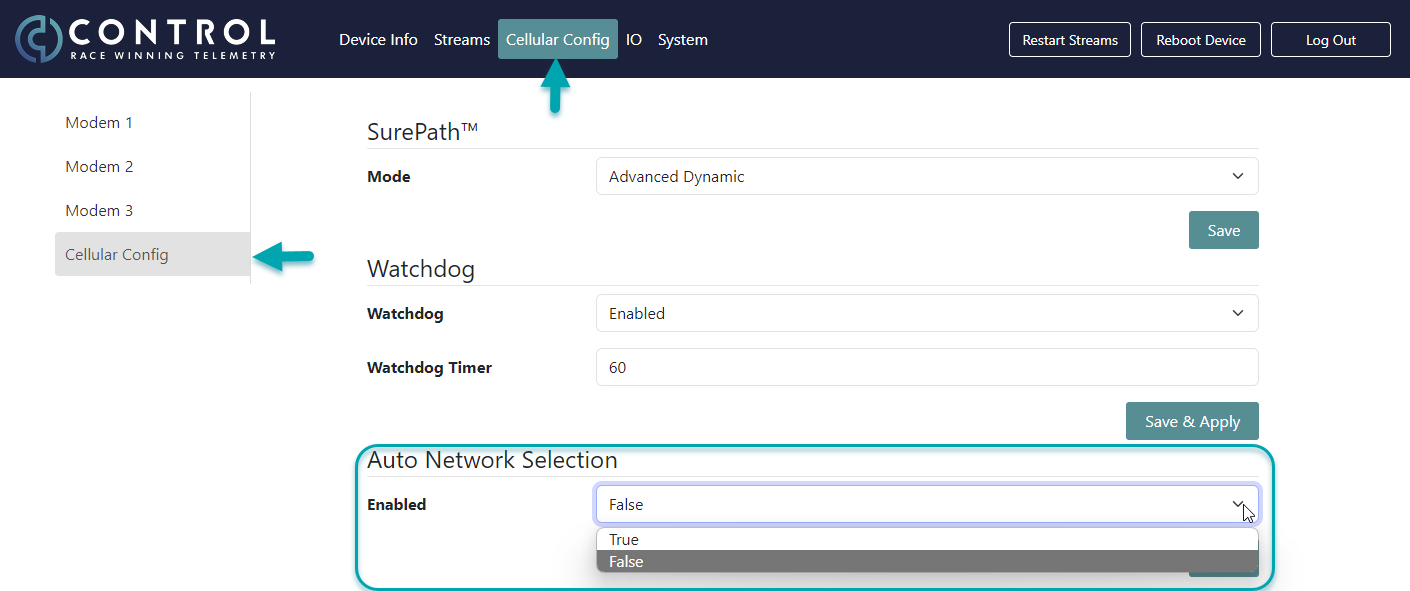
Task: Save the SurePath mode setting
Action: pyautogui.click(x=1223, y=230)
